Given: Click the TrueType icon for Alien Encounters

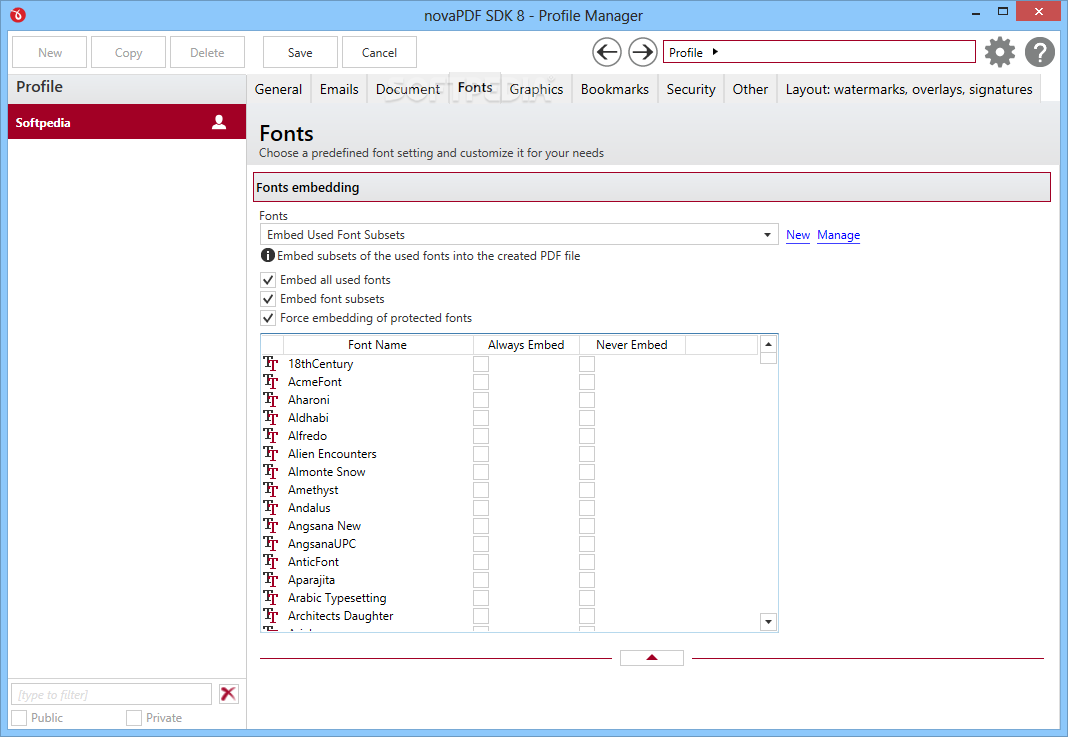Looking at the screenshot, I should [270, 454].
